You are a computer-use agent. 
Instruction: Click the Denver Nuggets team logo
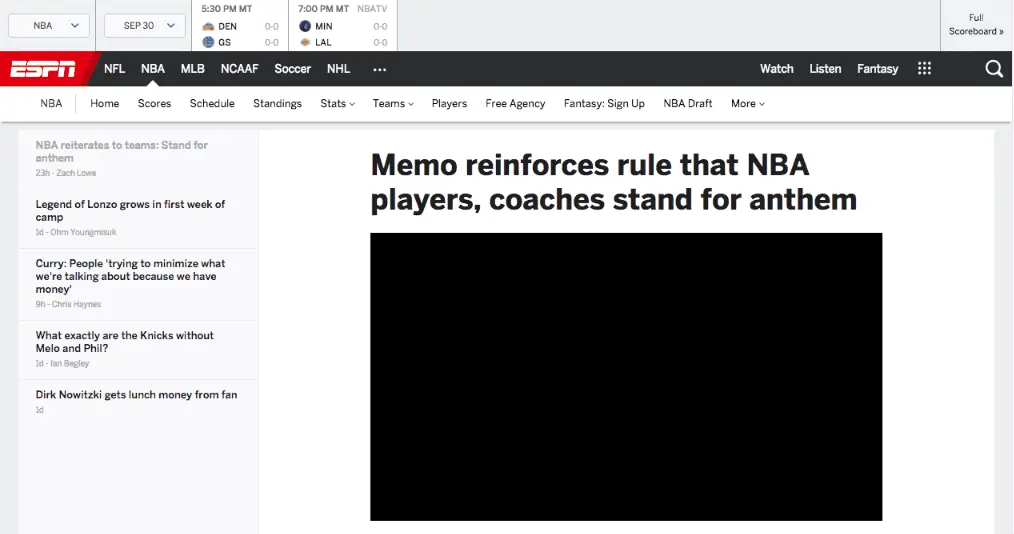pyautogui.click(x=208, y=27)
